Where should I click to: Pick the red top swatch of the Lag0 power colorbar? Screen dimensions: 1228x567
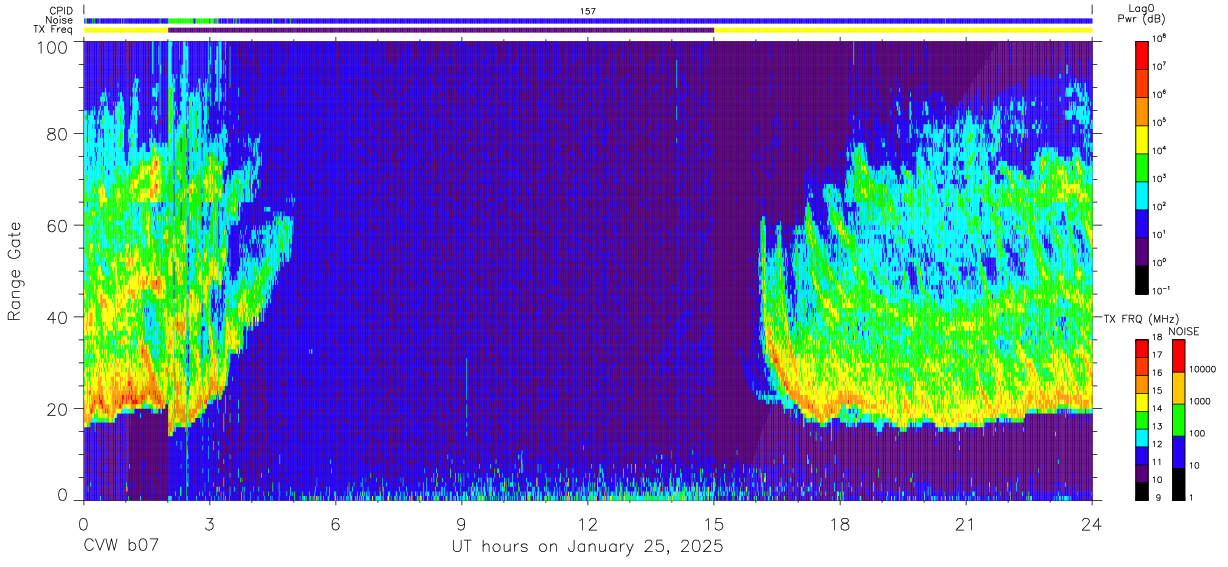pos(1142,54)
